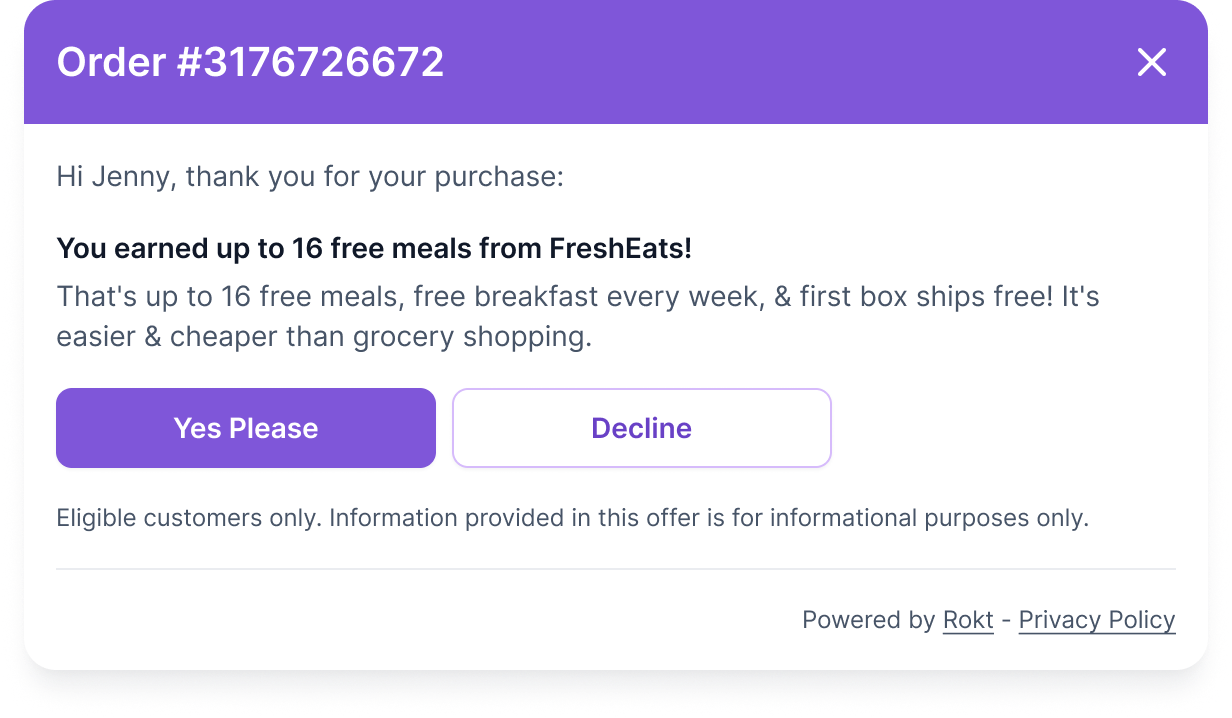Image resolution: width=1232 pixels, height=718 pixels.
Task: Open the Privacy Policy link
Action: [1097, 620]
